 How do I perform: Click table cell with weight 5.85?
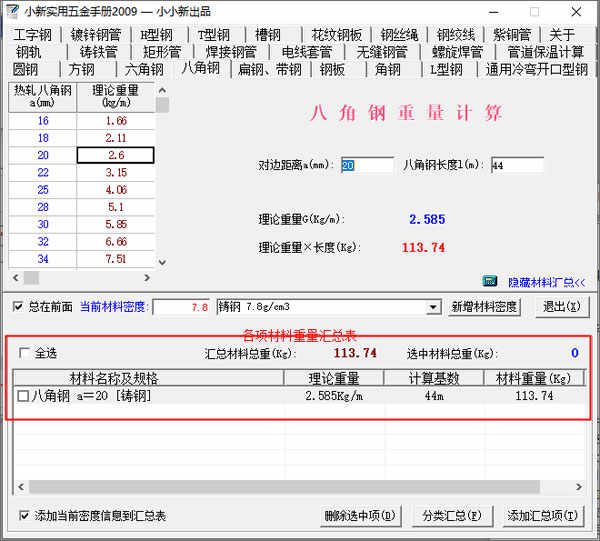[116, 224]
